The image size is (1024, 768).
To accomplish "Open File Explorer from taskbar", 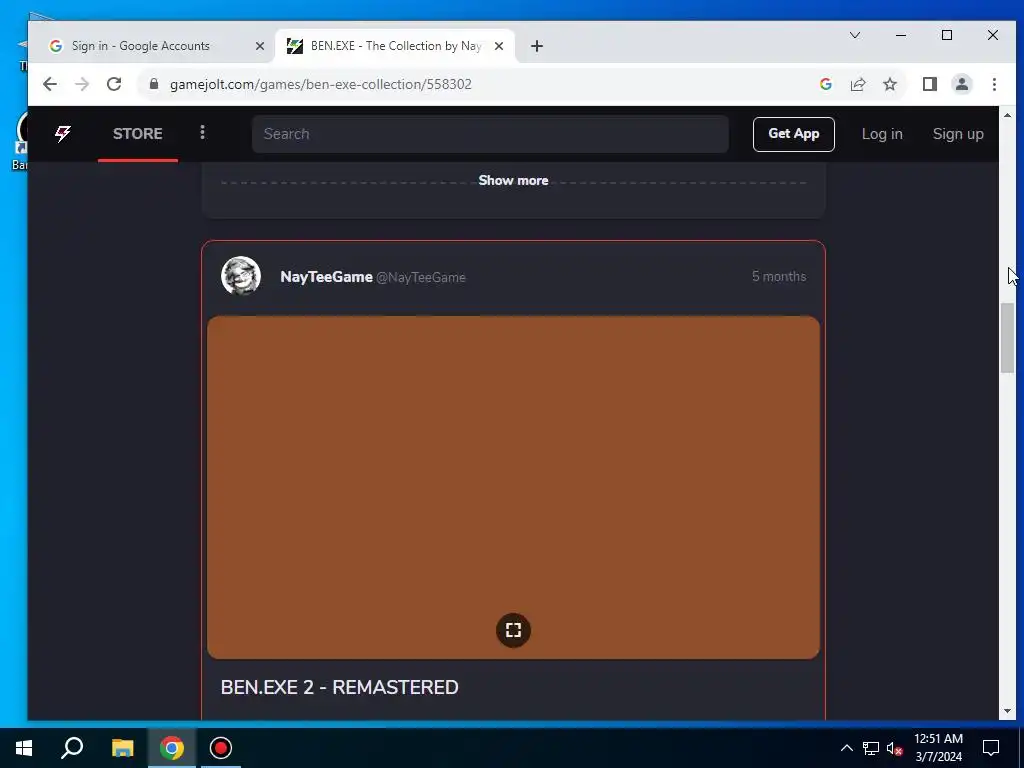I will [x=122, y=748].
